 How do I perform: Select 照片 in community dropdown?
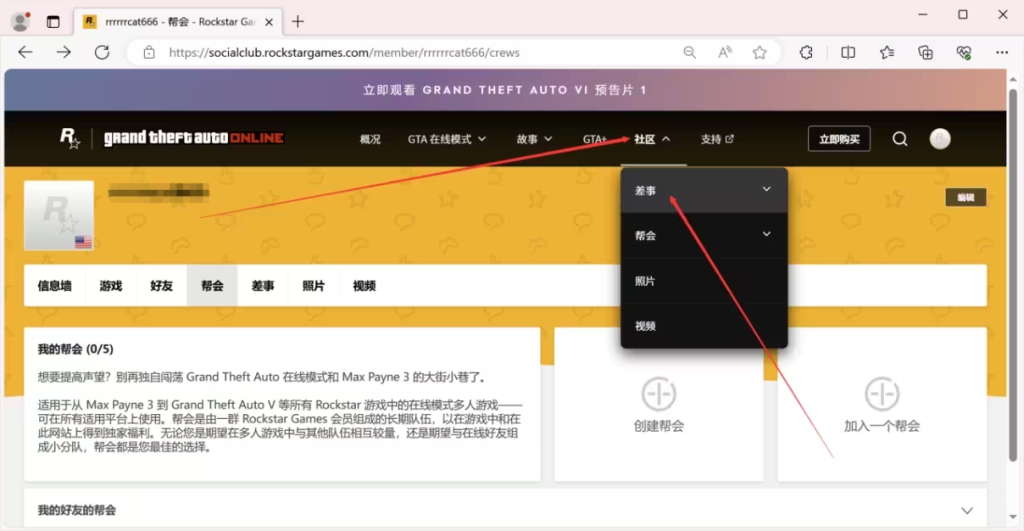coord(704,281)
